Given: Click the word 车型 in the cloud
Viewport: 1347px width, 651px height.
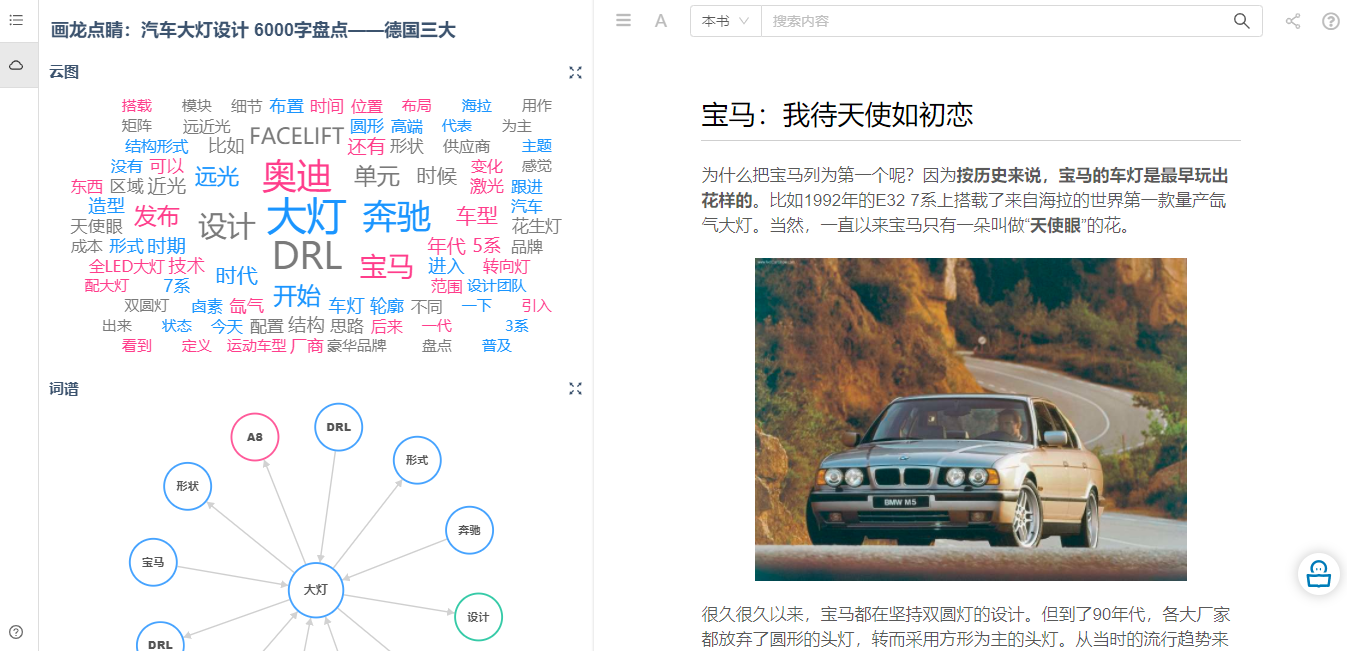Looking at the screenshot, I should 476,216.
